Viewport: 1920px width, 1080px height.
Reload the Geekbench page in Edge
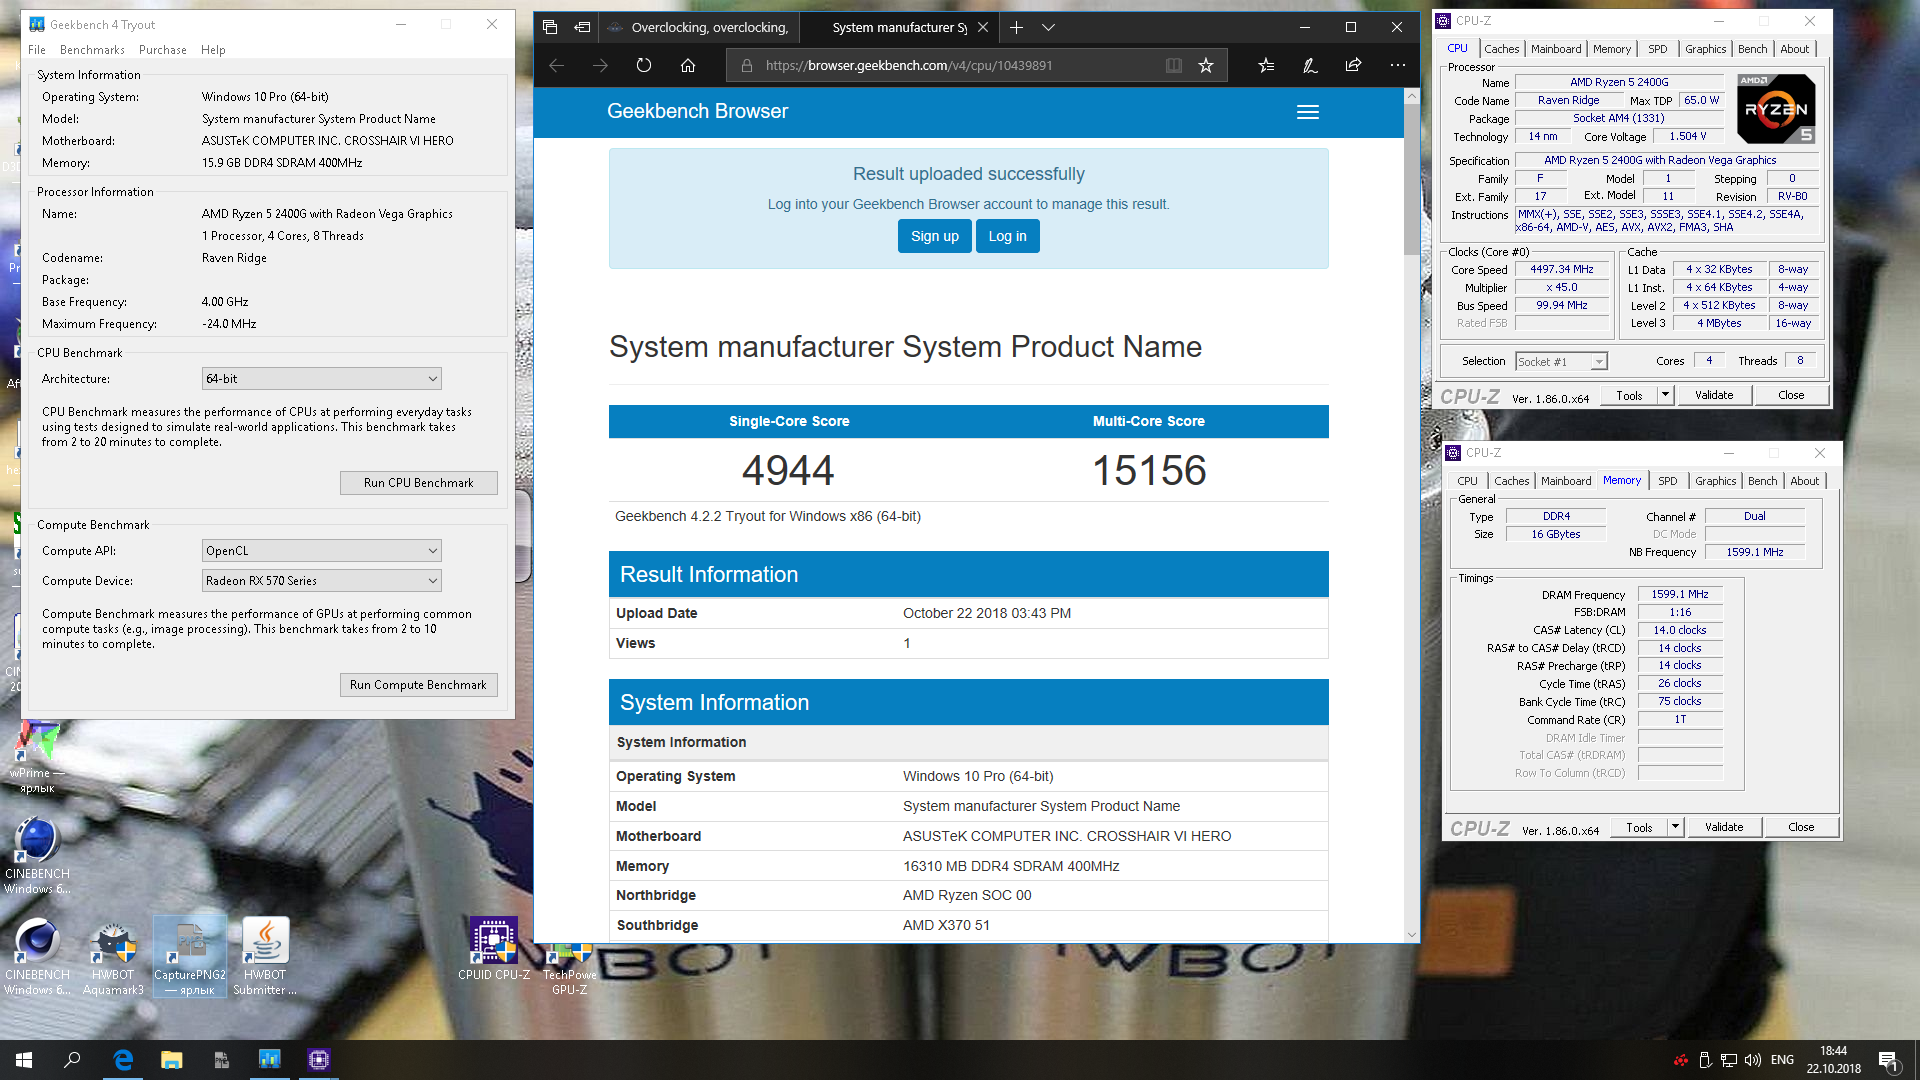pyautogui.click(x=644, y=66)
